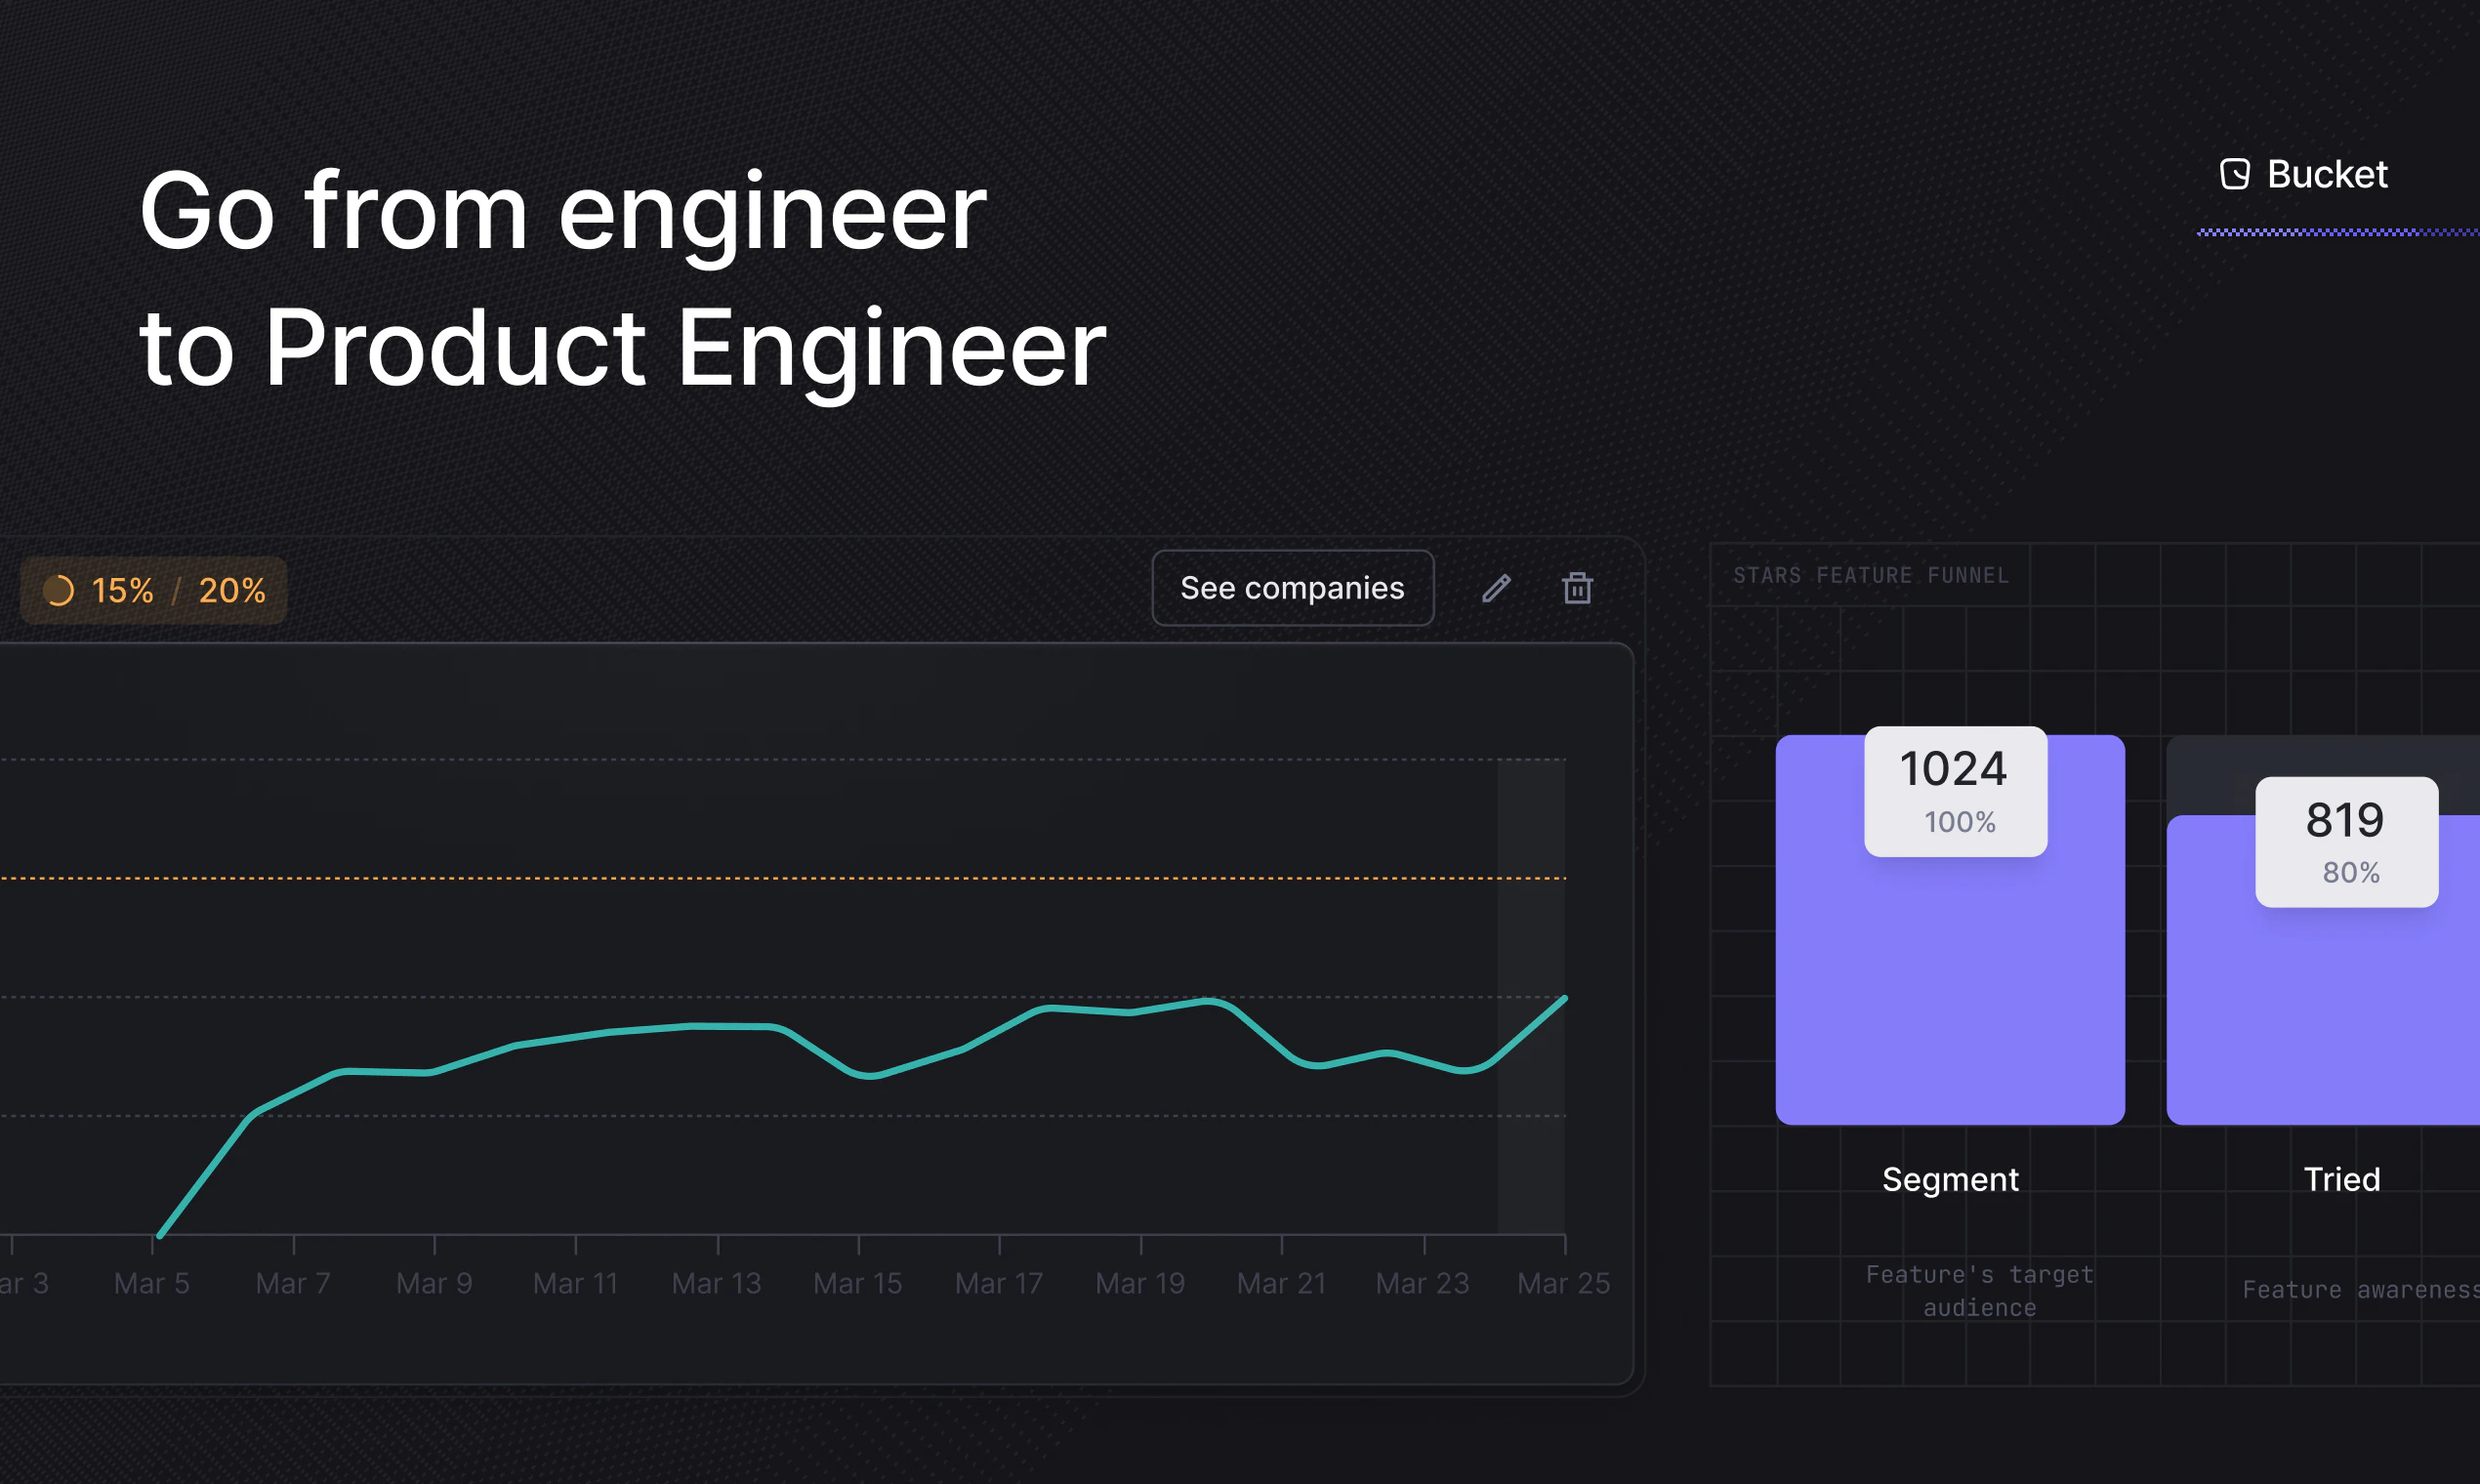Click the Mar 15 axis date
This screenshot has width=2480, height=1484.
[857, 1283]
